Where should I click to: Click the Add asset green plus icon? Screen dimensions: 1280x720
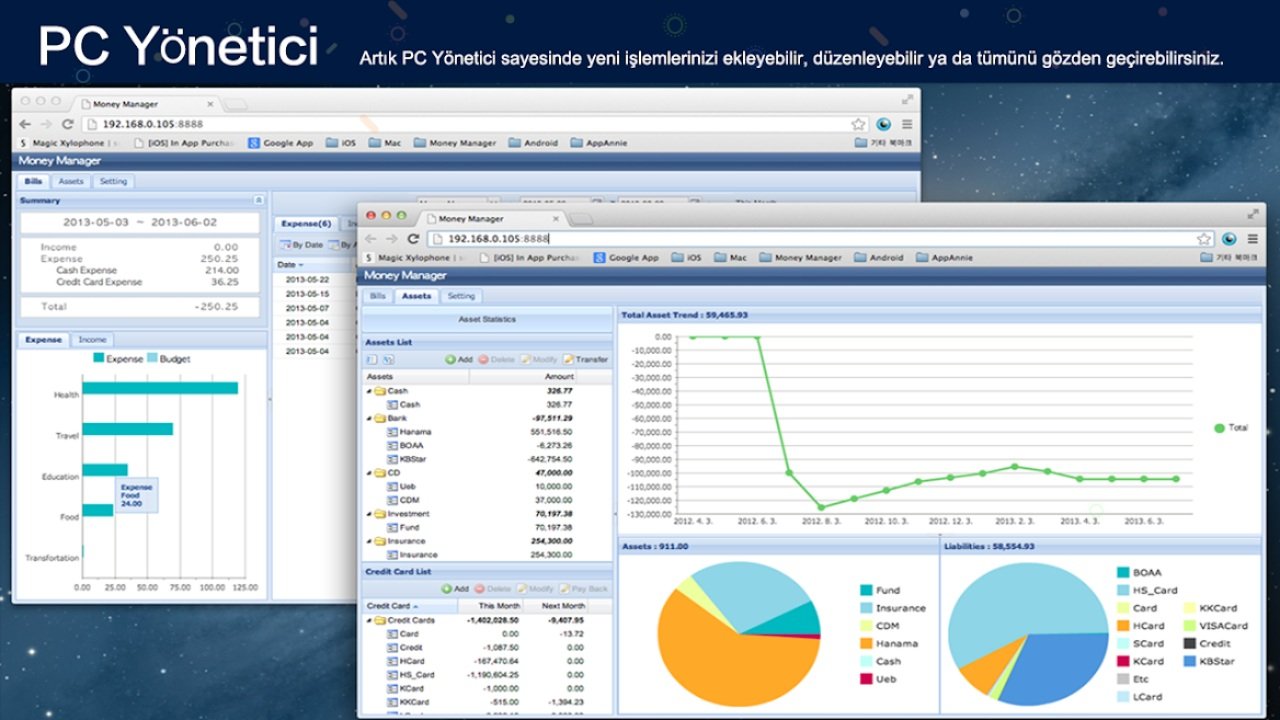450,359
